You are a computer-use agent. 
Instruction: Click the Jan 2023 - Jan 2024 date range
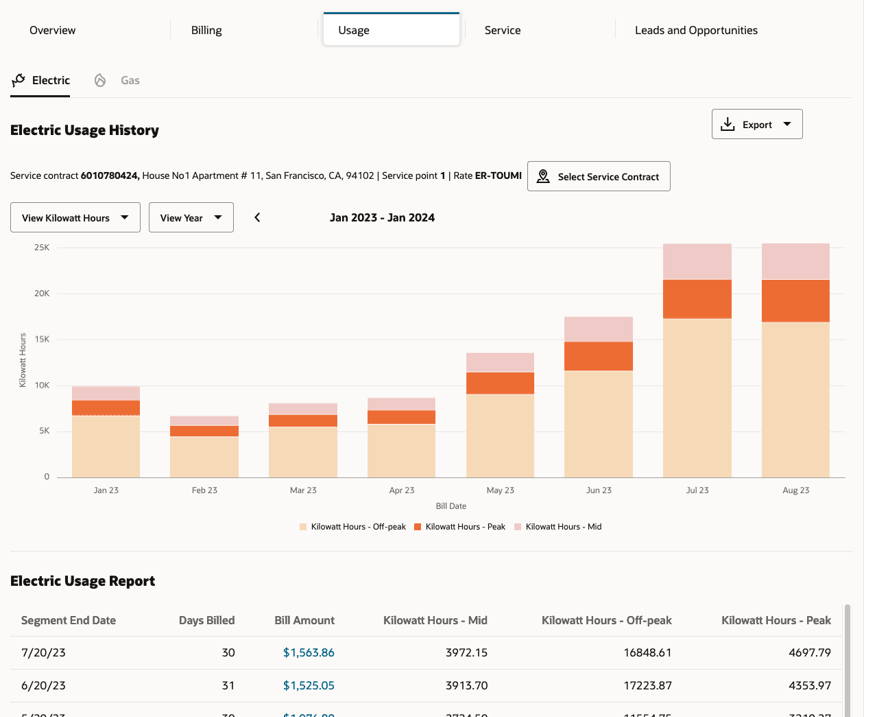[382, 218]
